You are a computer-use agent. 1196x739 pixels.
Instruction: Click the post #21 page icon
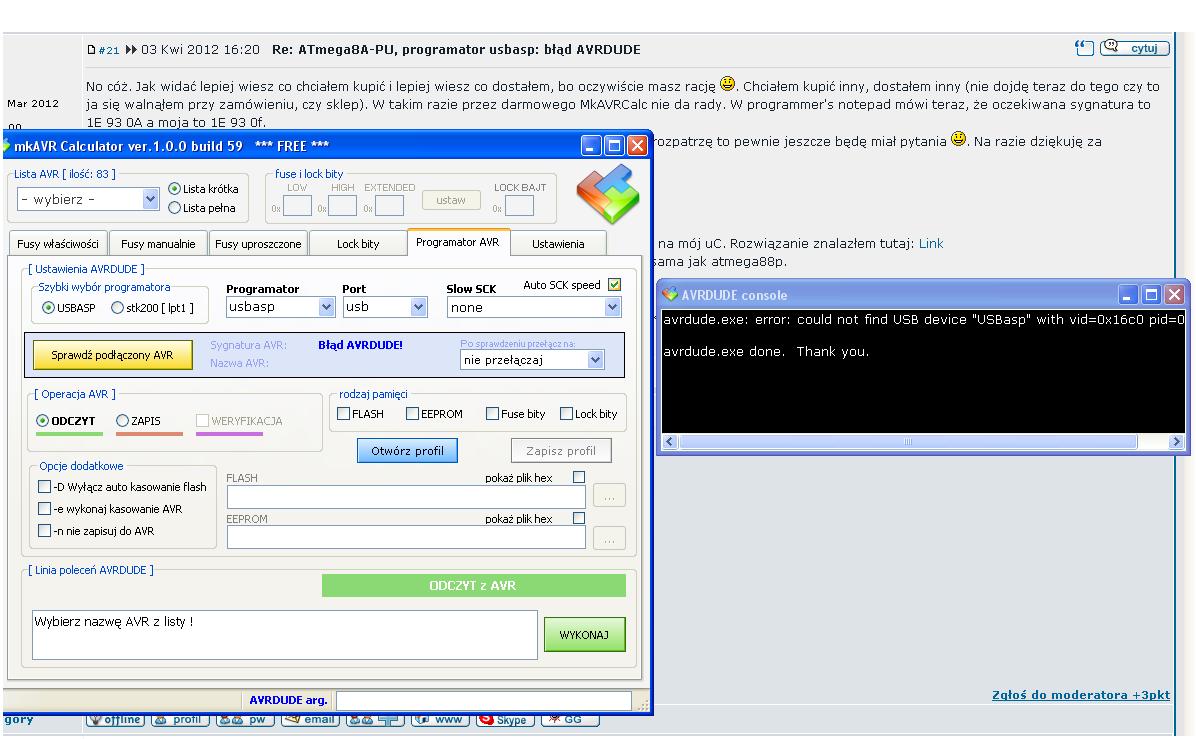pos(92,50)
